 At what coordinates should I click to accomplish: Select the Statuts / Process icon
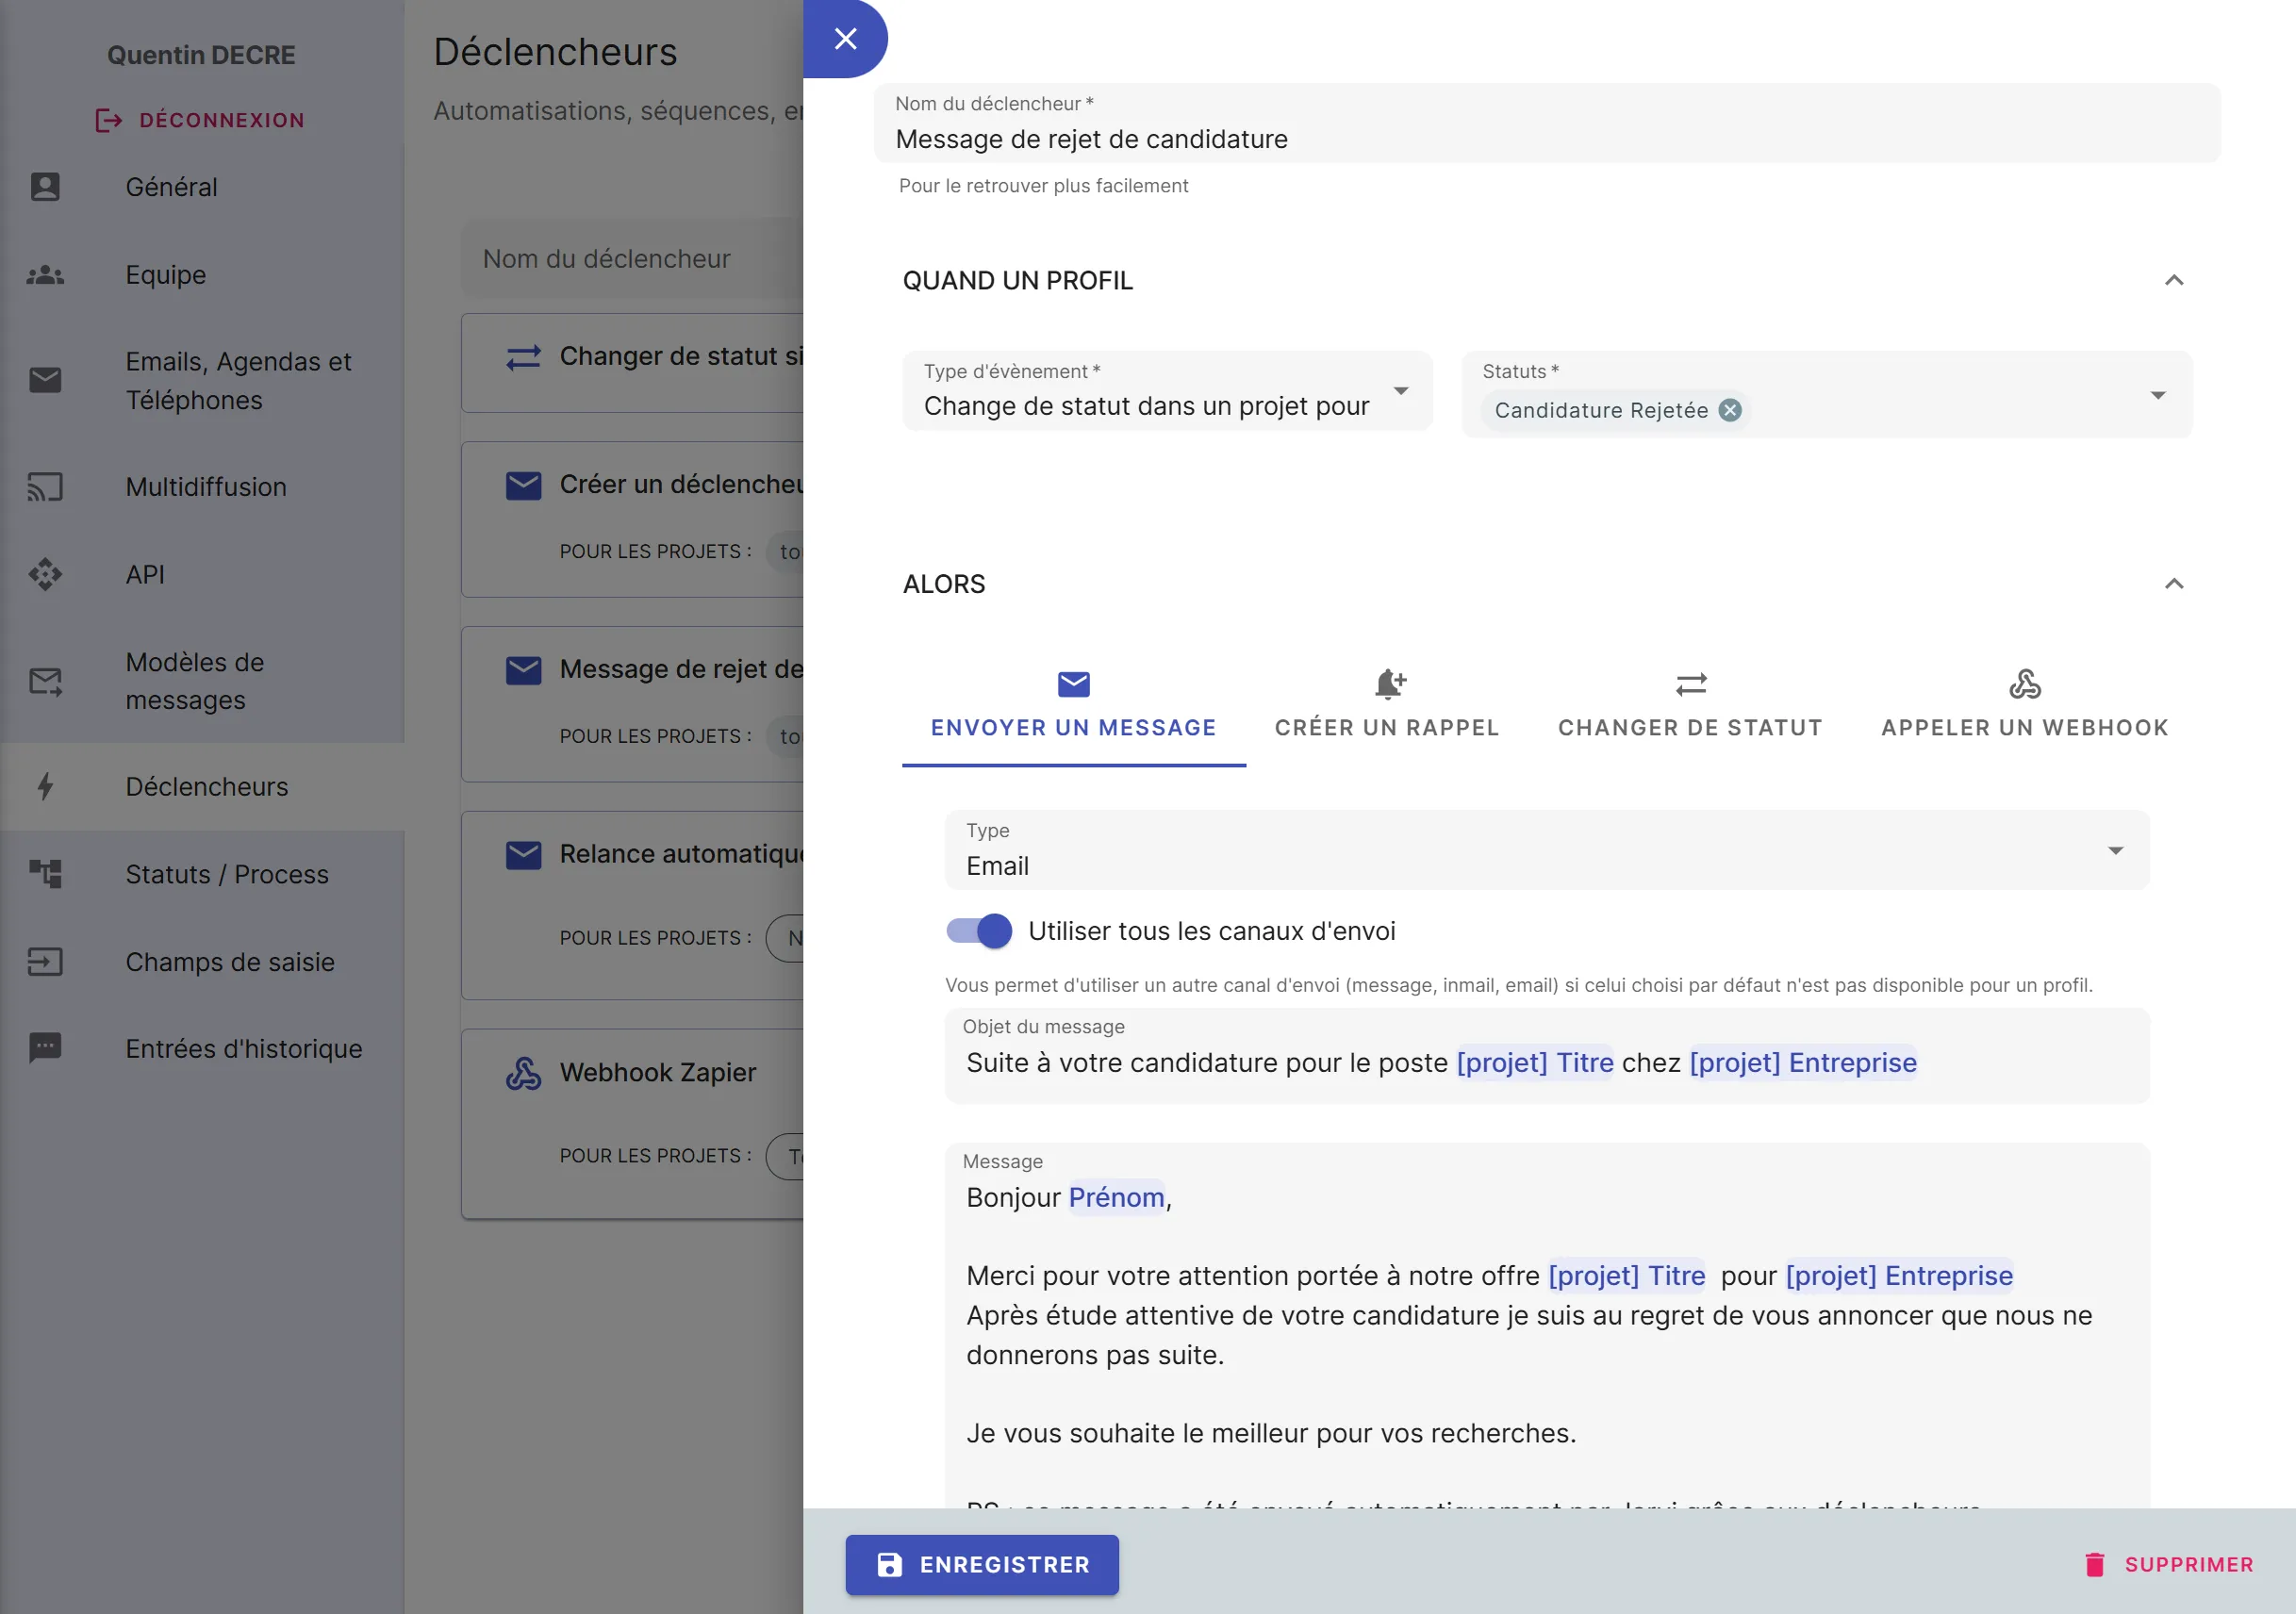coord(45,873)
